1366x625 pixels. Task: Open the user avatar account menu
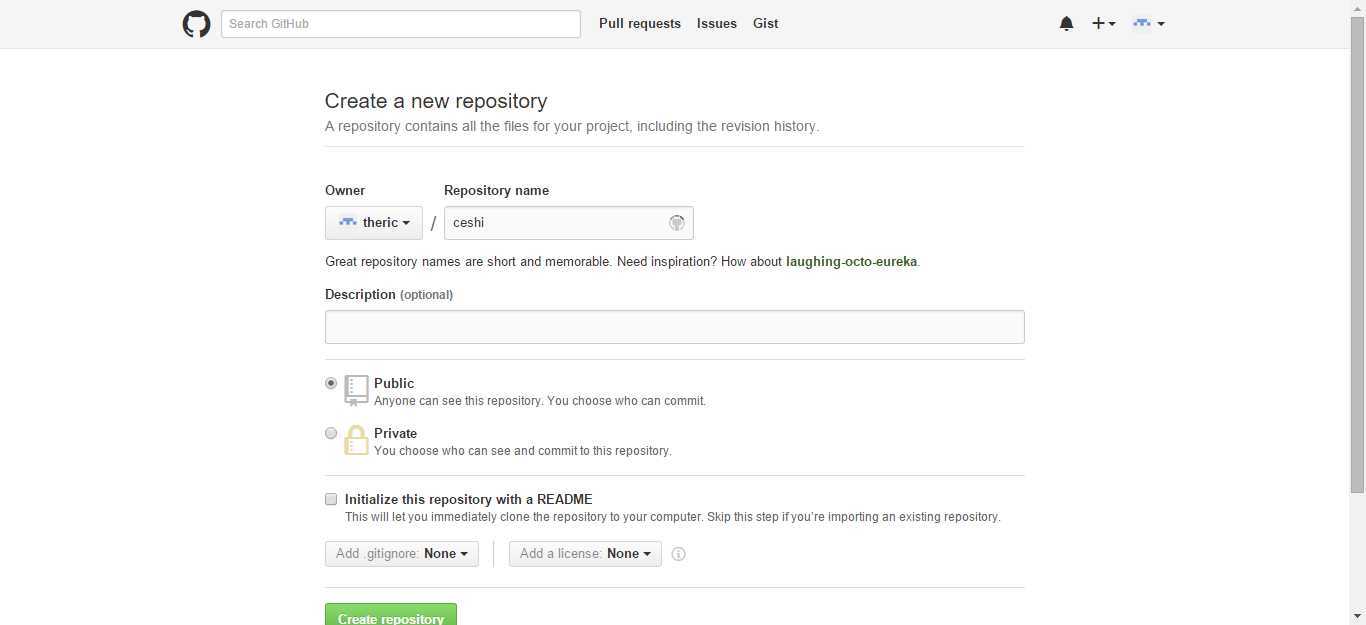click(x=1148, y=24)
